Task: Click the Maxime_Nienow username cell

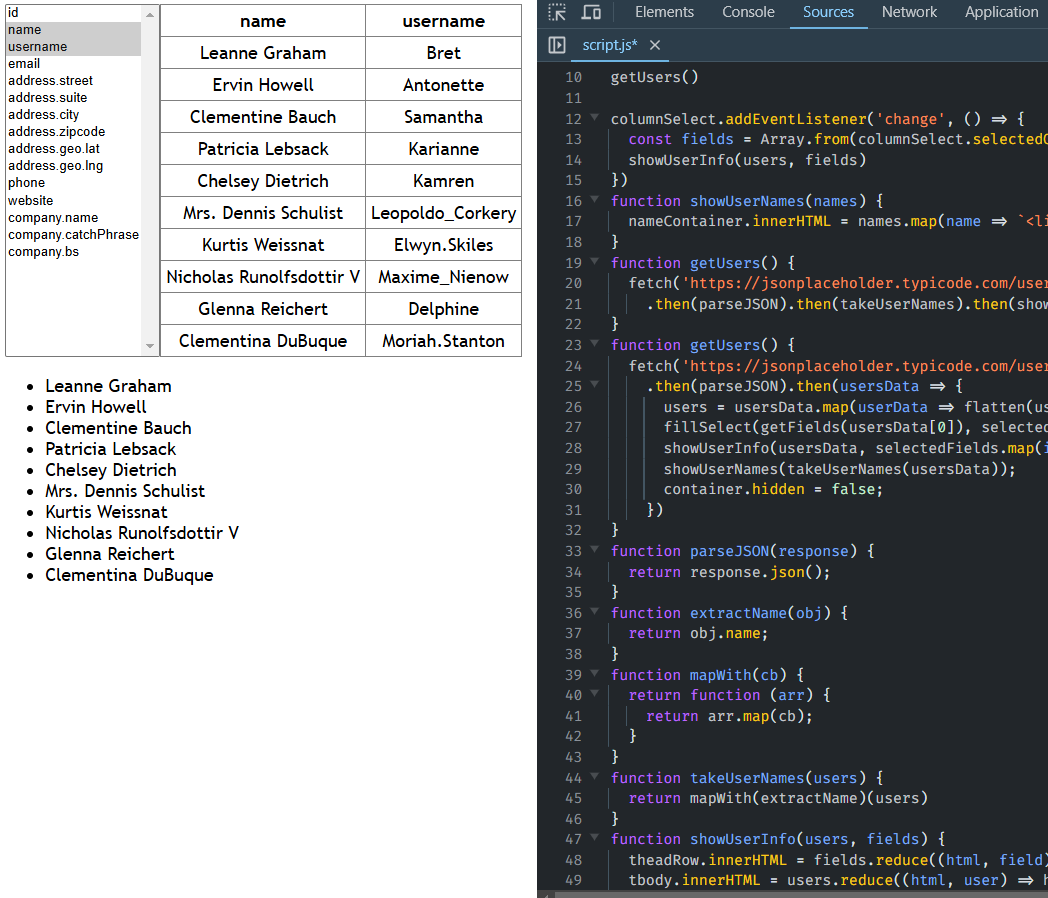Action: tap(443, 277)
